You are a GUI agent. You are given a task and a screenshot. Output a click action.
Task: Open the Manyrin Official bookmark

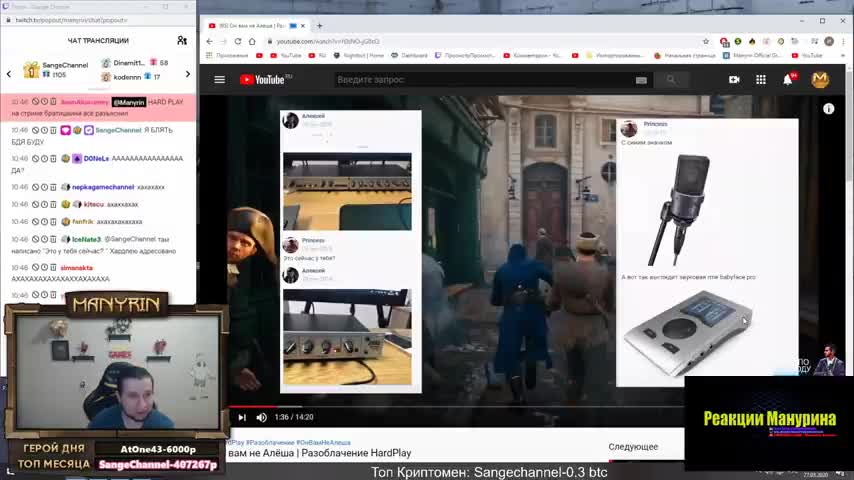[753, 56]
